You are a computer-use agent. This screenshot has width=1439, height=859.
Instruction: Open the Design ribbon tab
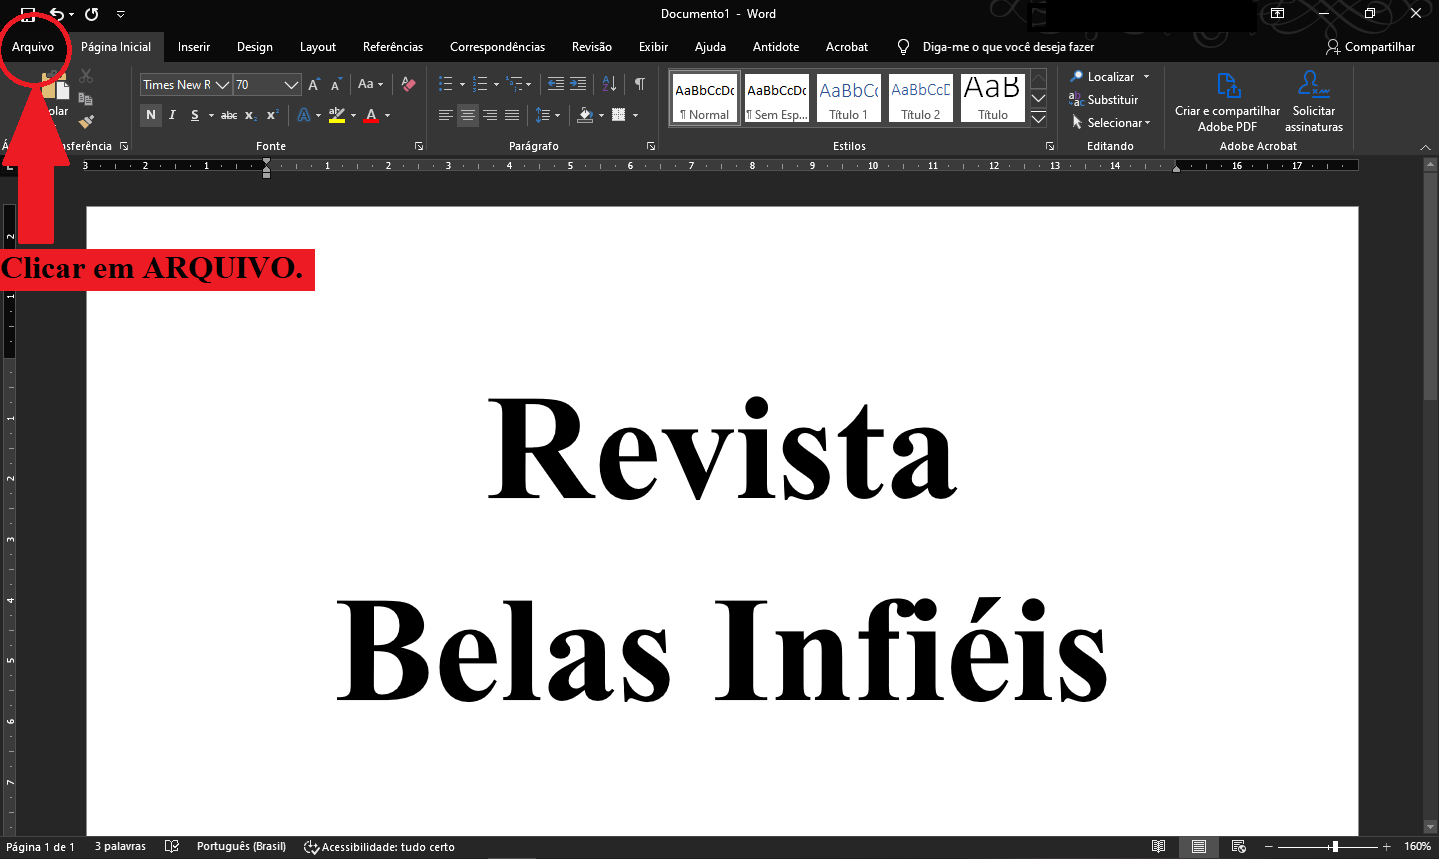(255, 47)
